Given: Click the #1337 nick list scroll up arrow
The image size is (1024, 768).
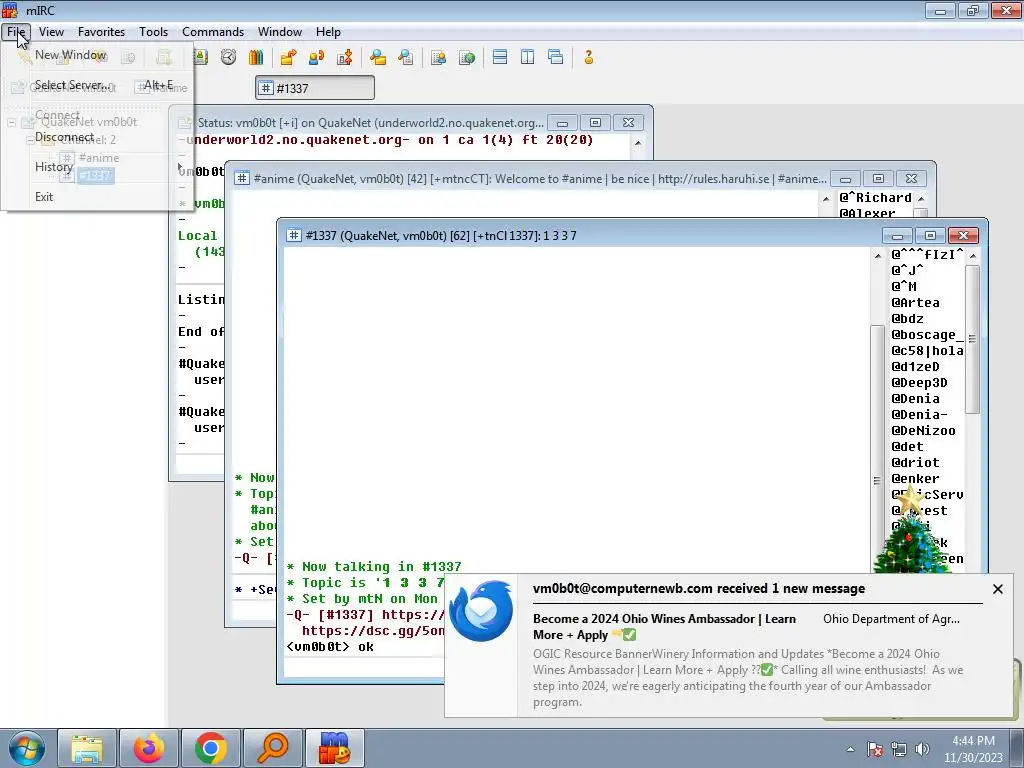Looking at the screenshot, I should coord(972,255).
